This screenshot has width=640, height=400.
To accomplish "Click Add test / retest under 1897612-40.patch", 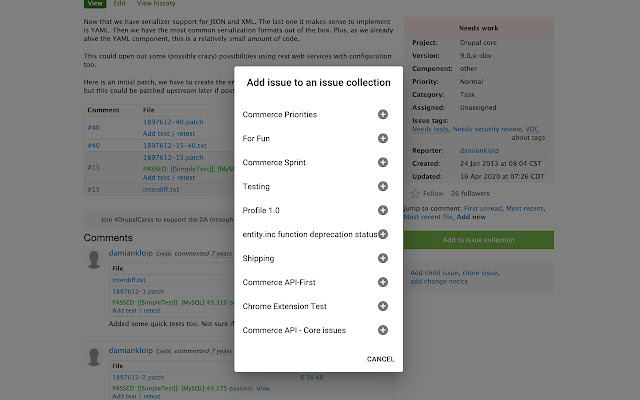I will [x=169, y=133].
